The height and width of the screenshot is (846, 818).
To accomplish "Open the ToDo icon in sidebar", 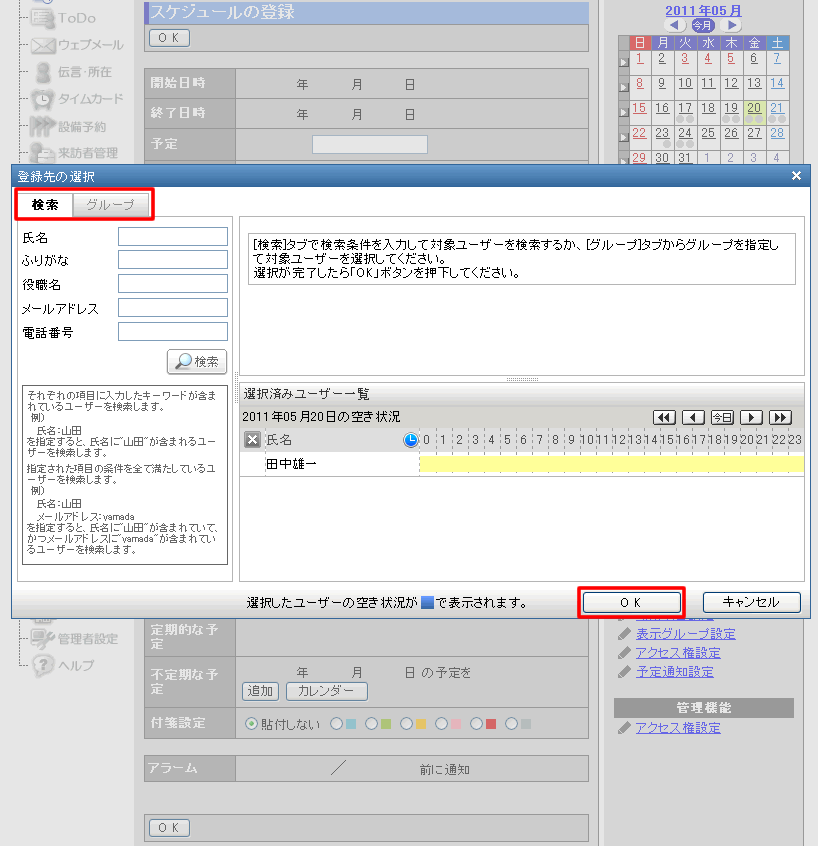I will pos(43,19).
